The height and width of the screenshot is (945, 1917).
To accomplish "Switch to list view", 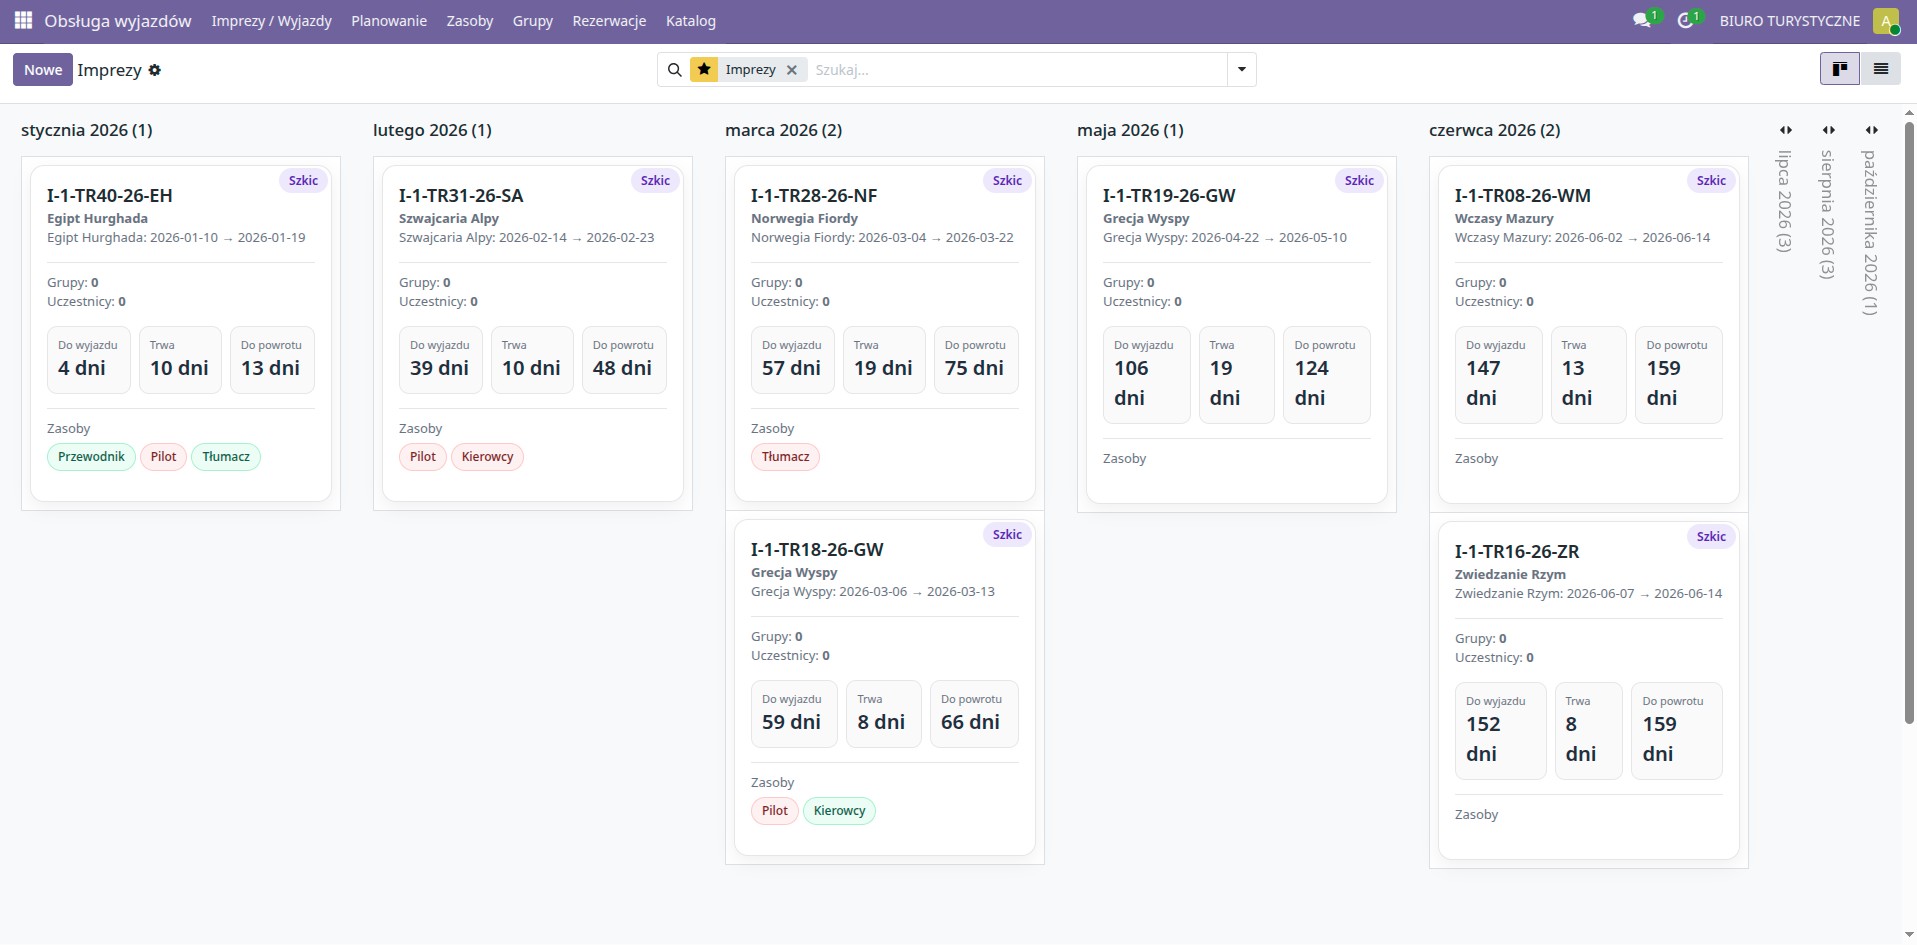I will click(1880, 69).
